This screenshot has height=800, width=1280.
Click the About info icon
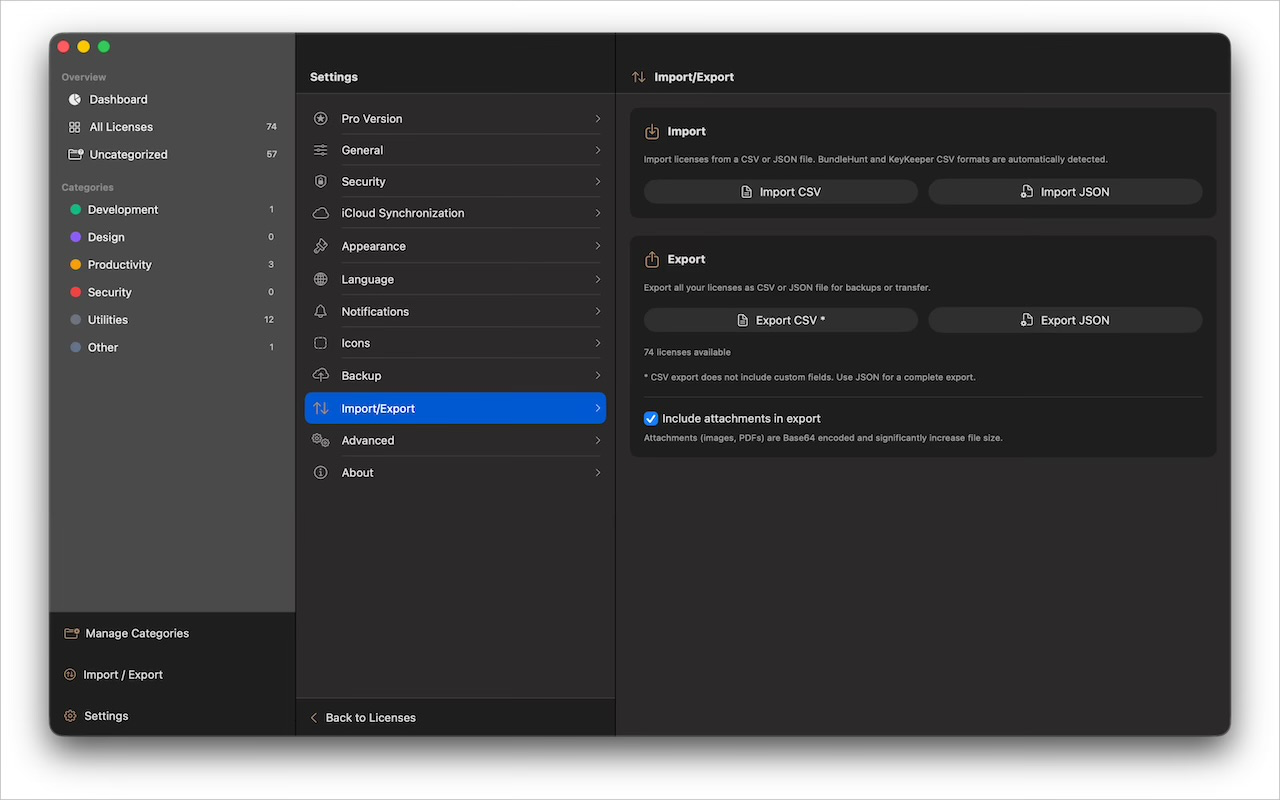[320, 472]
